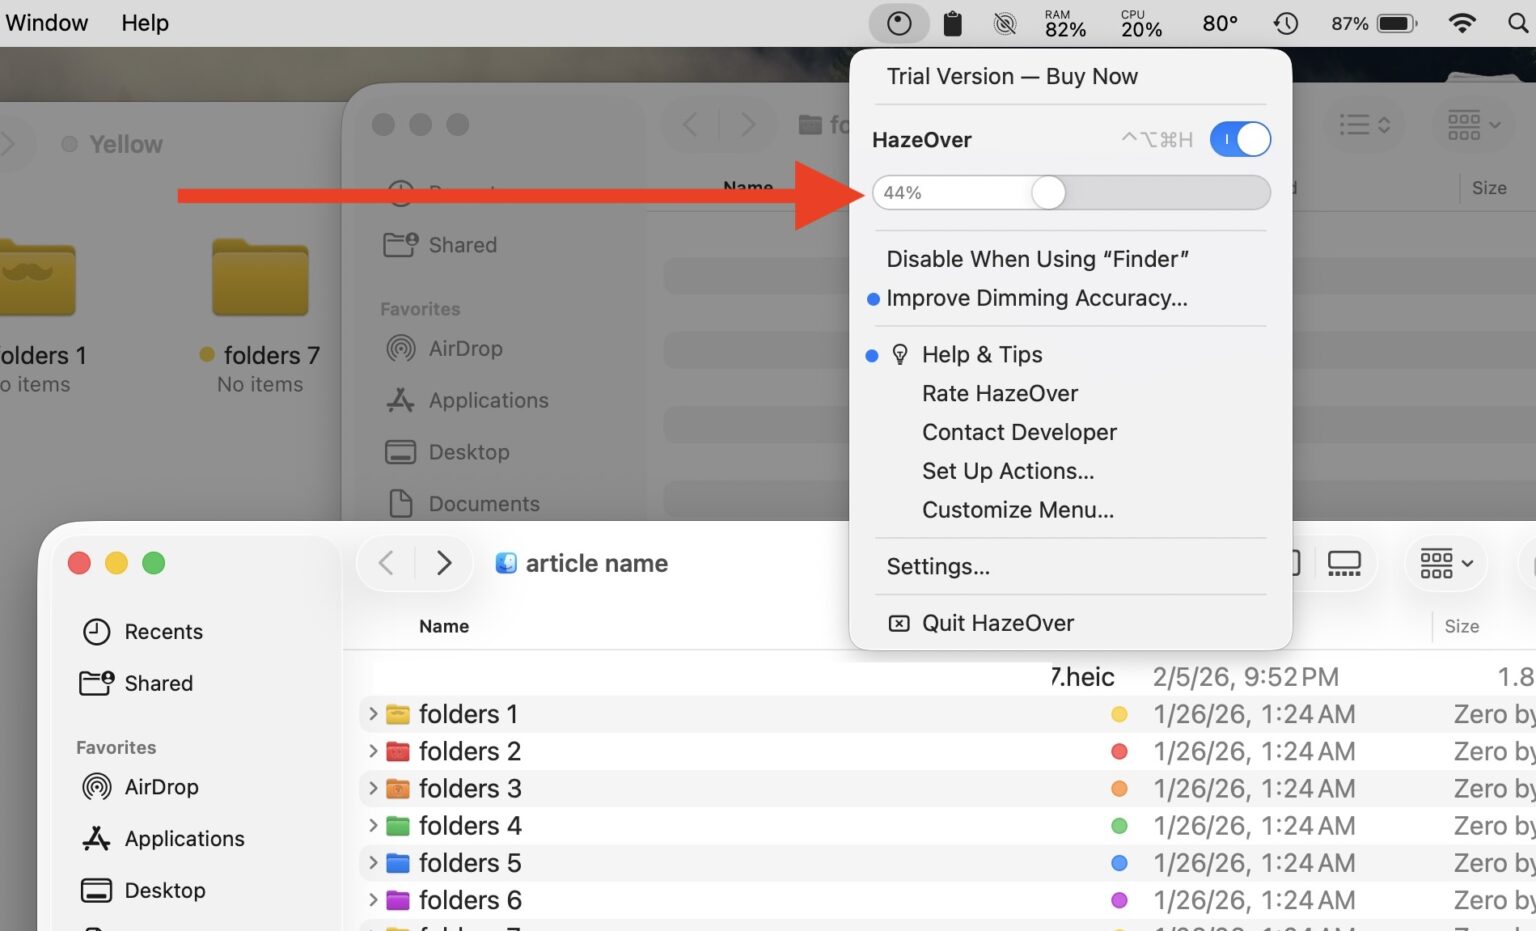Viewport: 1536px width, 931px height.
Task: Go back in article name Finder window
Action: 387,563
